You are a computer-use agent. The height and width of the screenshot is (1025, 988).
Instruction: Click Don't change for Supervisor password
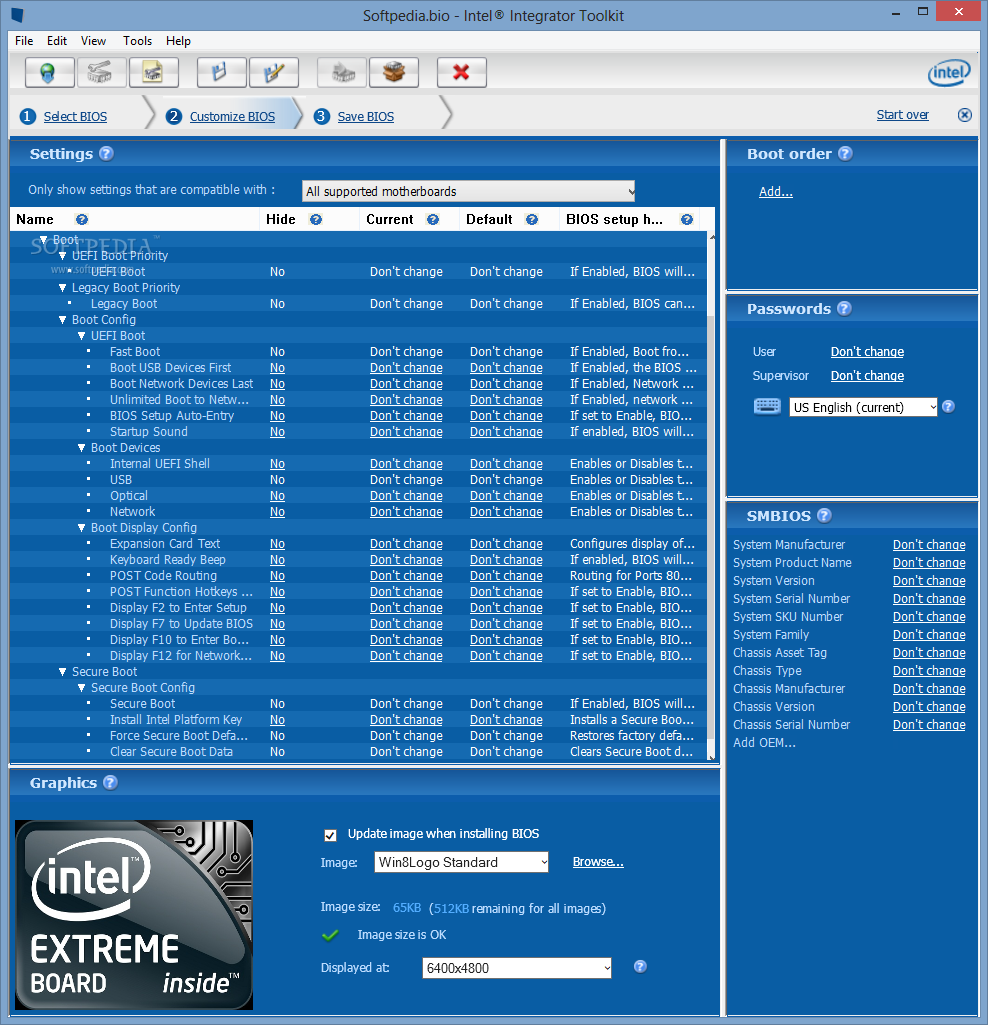point(867,376)
